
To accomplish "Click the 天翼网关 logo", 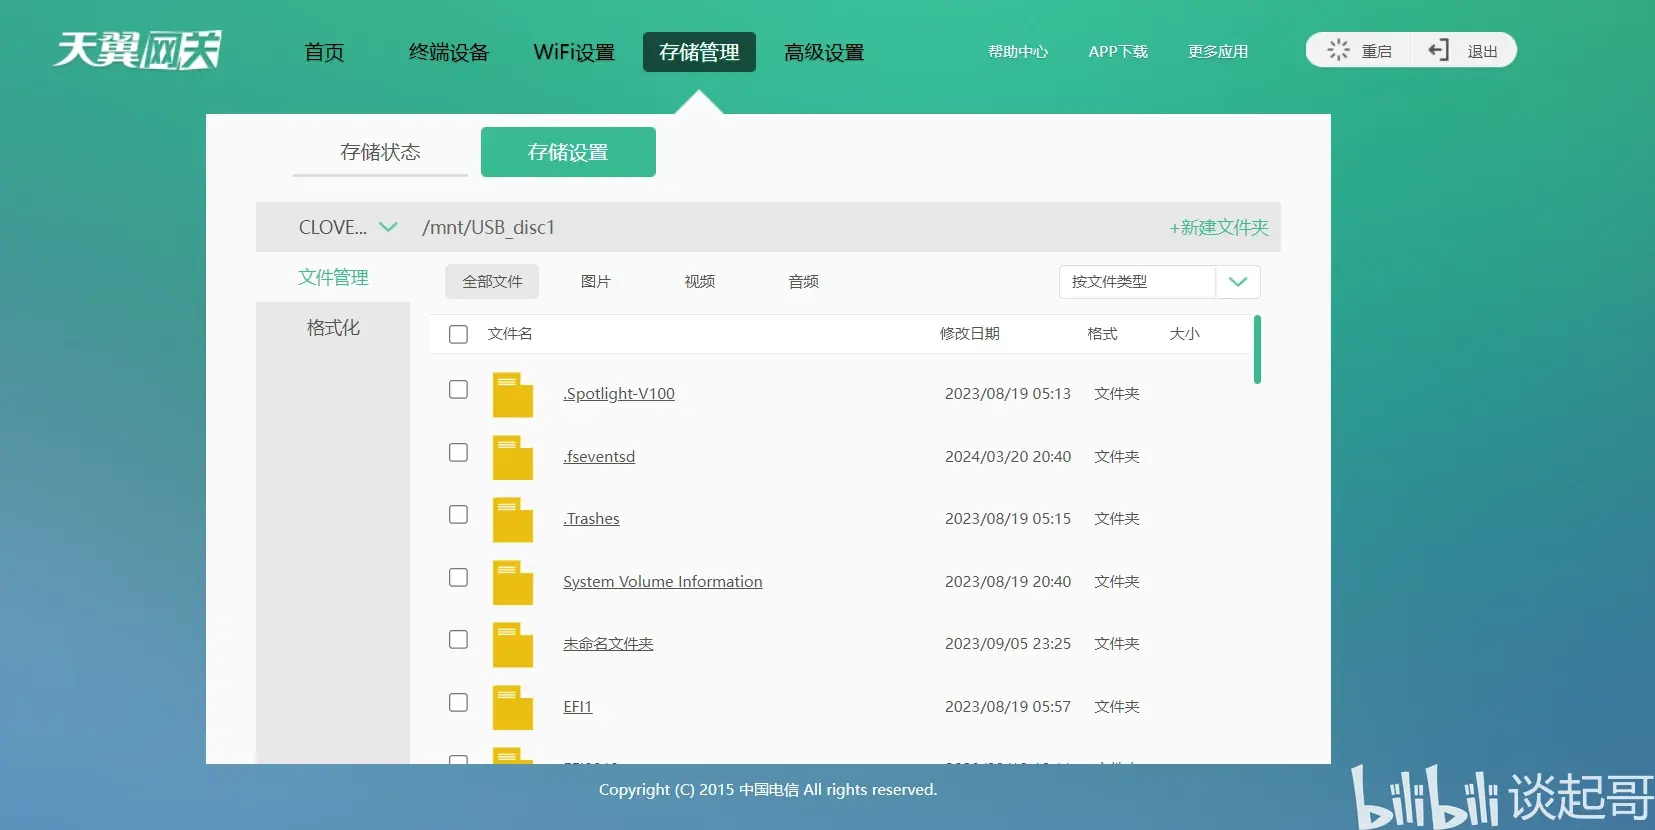I will [138, 50].
